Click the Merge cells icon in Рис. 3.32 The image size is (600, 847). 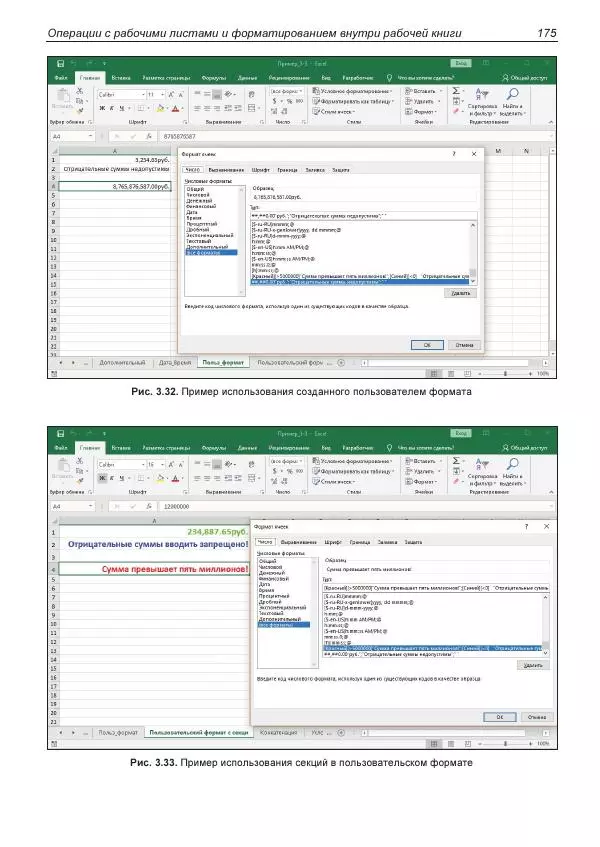(252, 108)
